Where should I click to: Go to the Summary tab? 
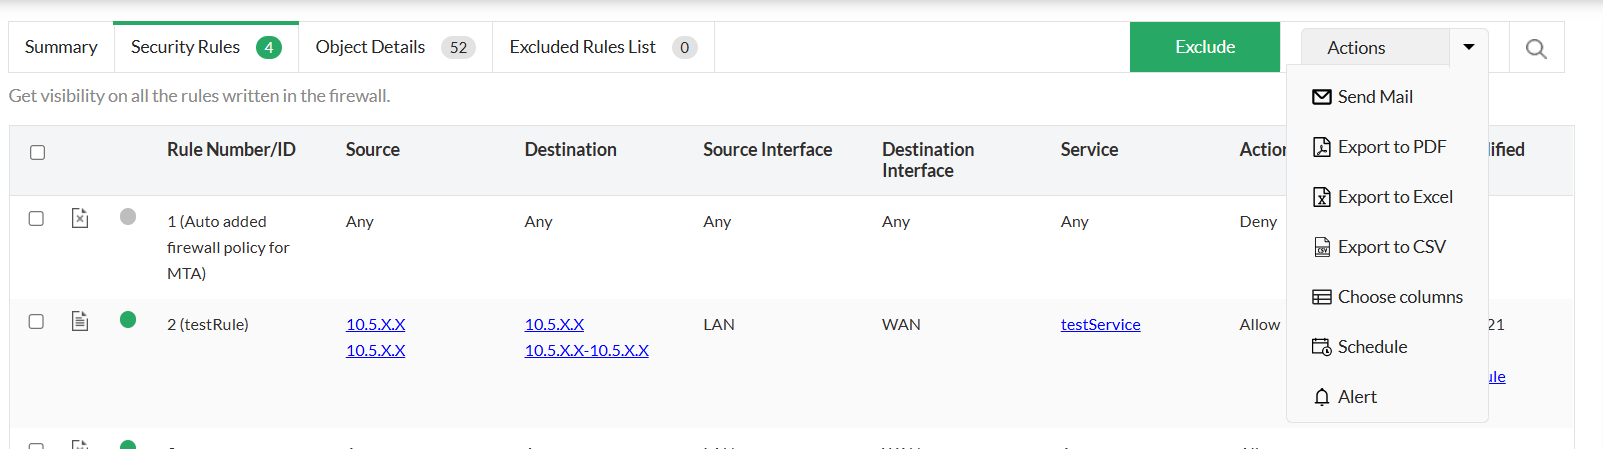[61, 47]
